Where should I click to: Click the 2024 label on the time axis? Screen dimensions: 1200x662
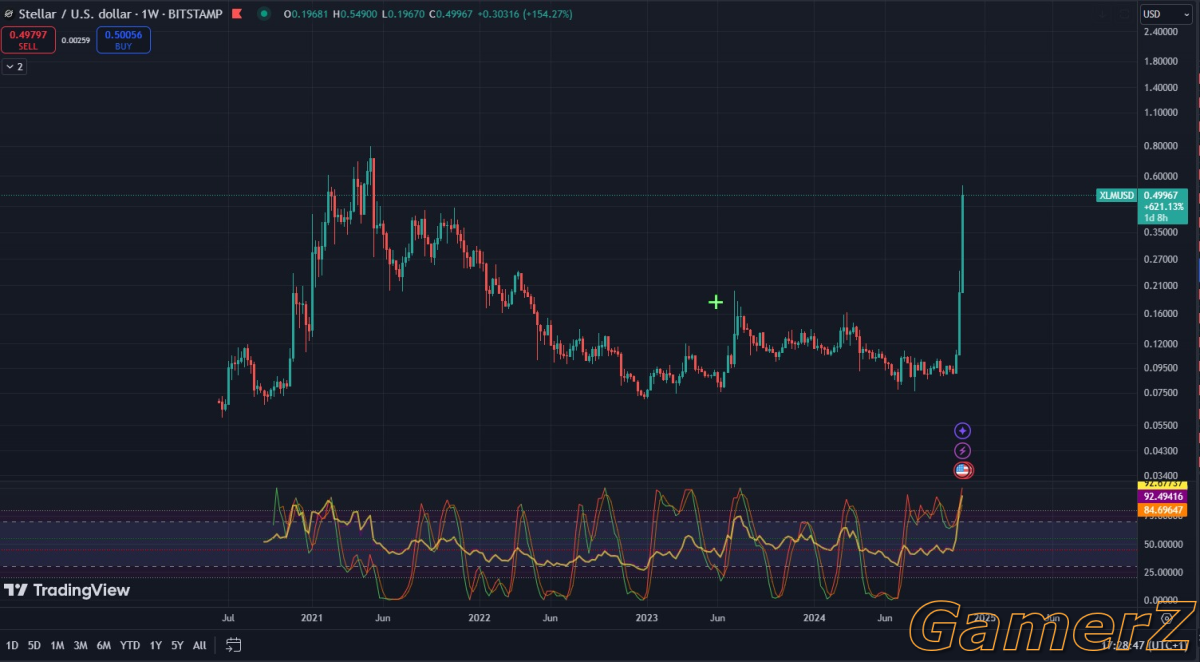[x=815, y=619]
